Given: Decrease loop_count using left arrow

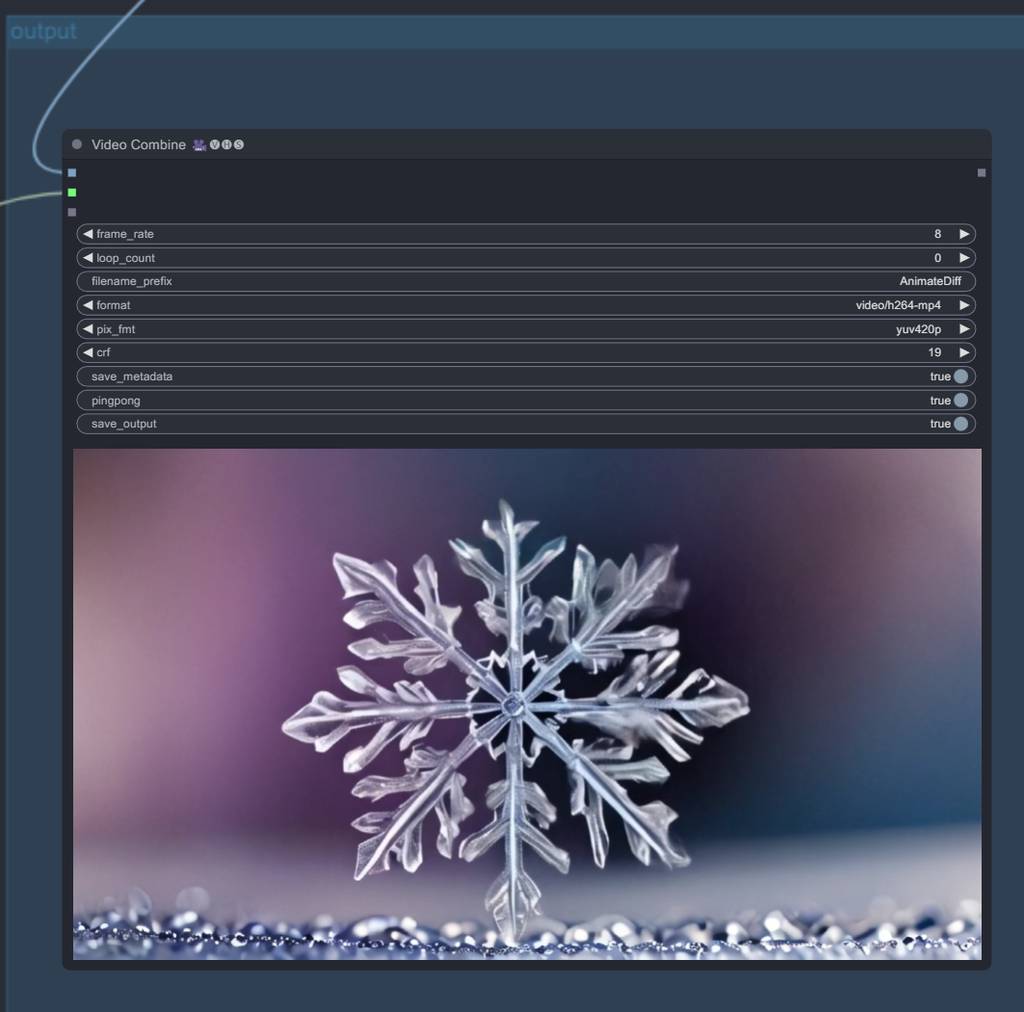Looking at the screenshot, I should coord(88,258).
